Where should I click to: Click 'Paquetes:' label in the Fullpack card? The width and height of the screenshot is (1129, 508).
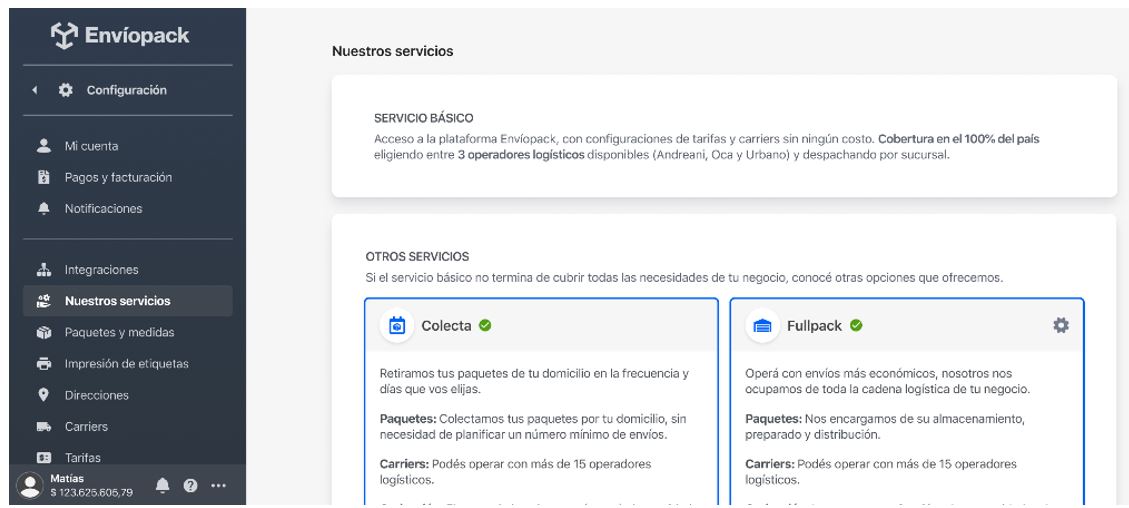click(773, 419)
